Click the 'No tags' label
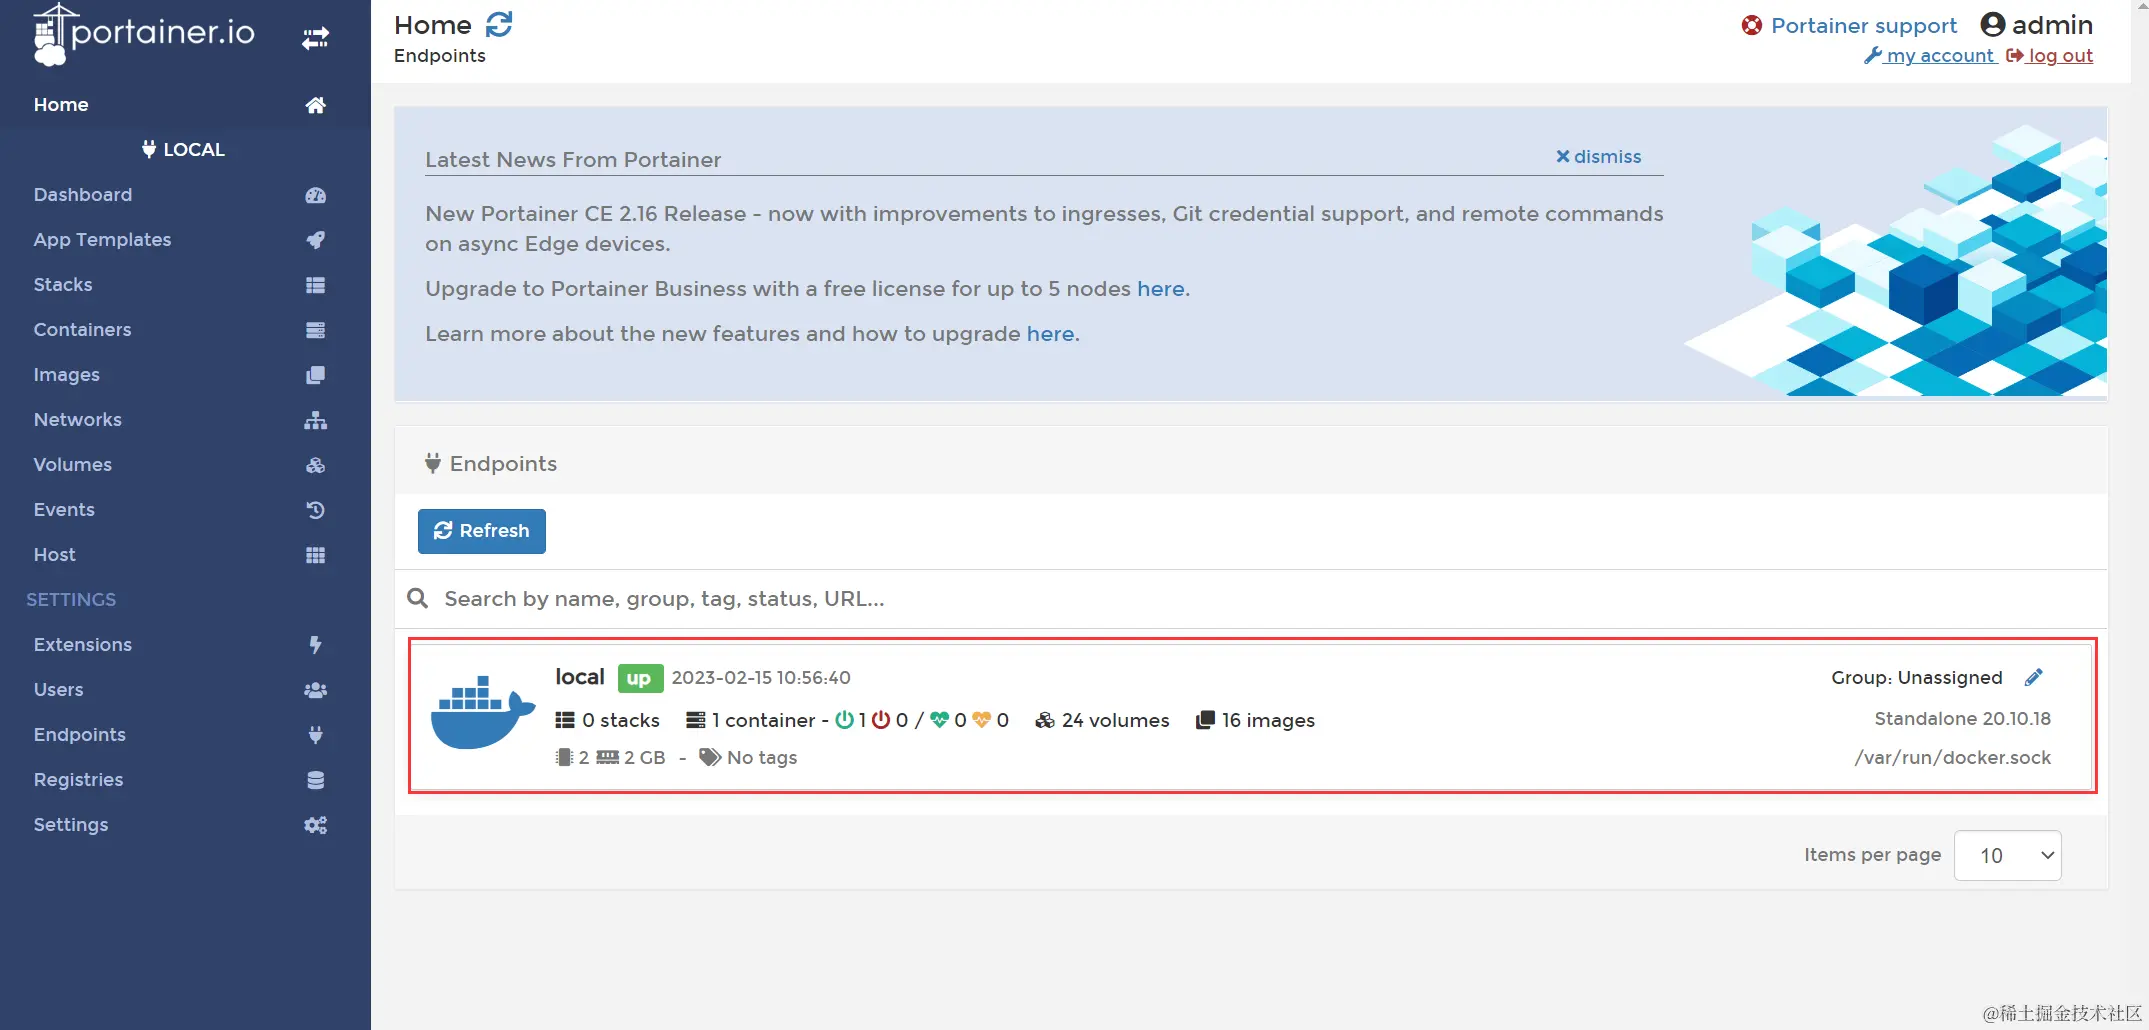This screenshot has width=2149, height=1030. click(762, 758)
